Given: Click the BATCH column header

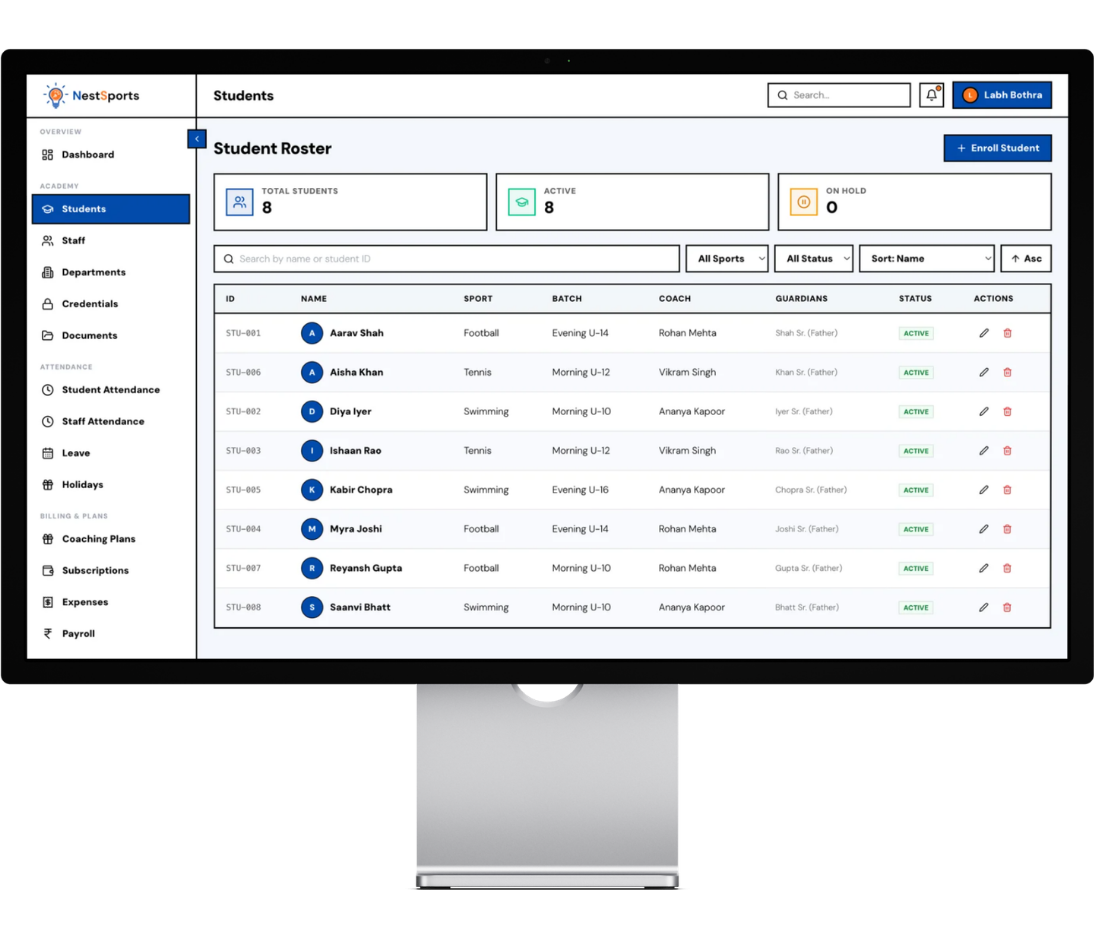Looking at the screenshot, I should 567,299.
